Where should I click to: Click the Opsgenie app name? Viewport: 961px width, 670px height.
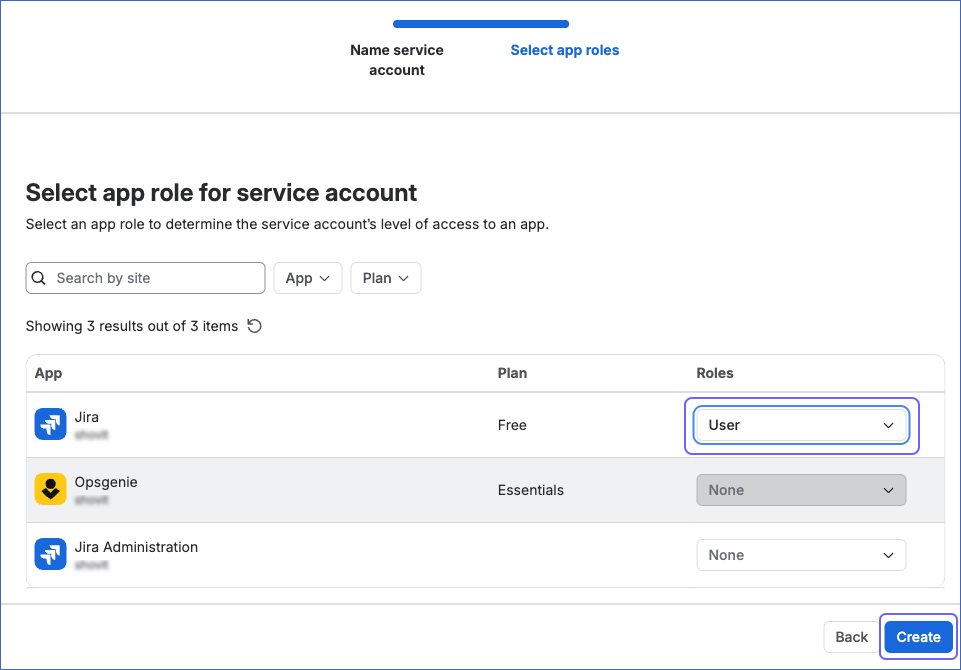pyautogui.click(x=106, y=482)
